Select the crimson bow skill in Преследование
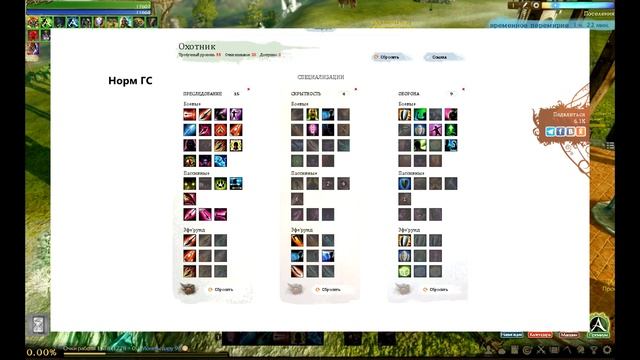This screenshot has width=640, height=360. tap(205, 130)
